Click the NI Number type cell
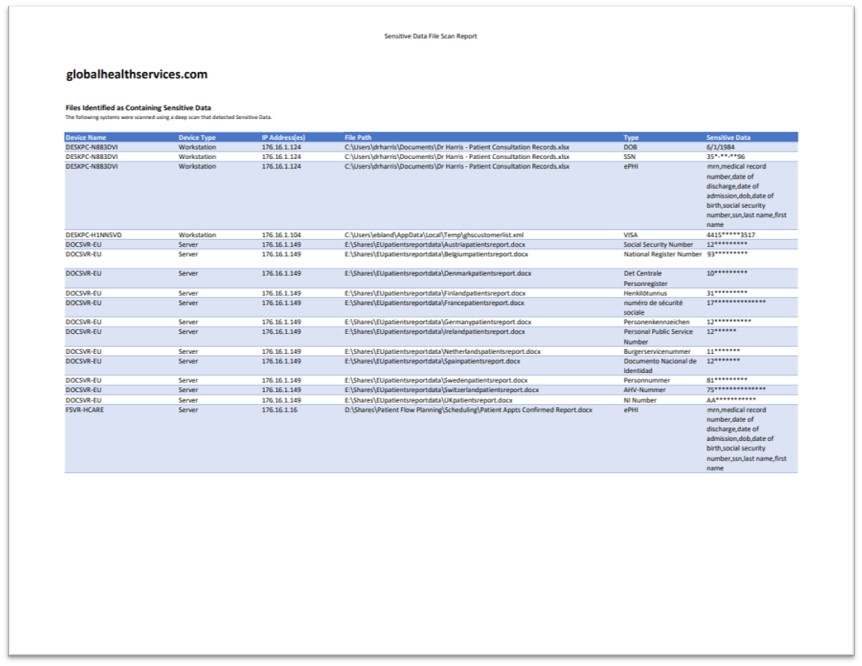 pyautogui.click(x=641, y=400)
